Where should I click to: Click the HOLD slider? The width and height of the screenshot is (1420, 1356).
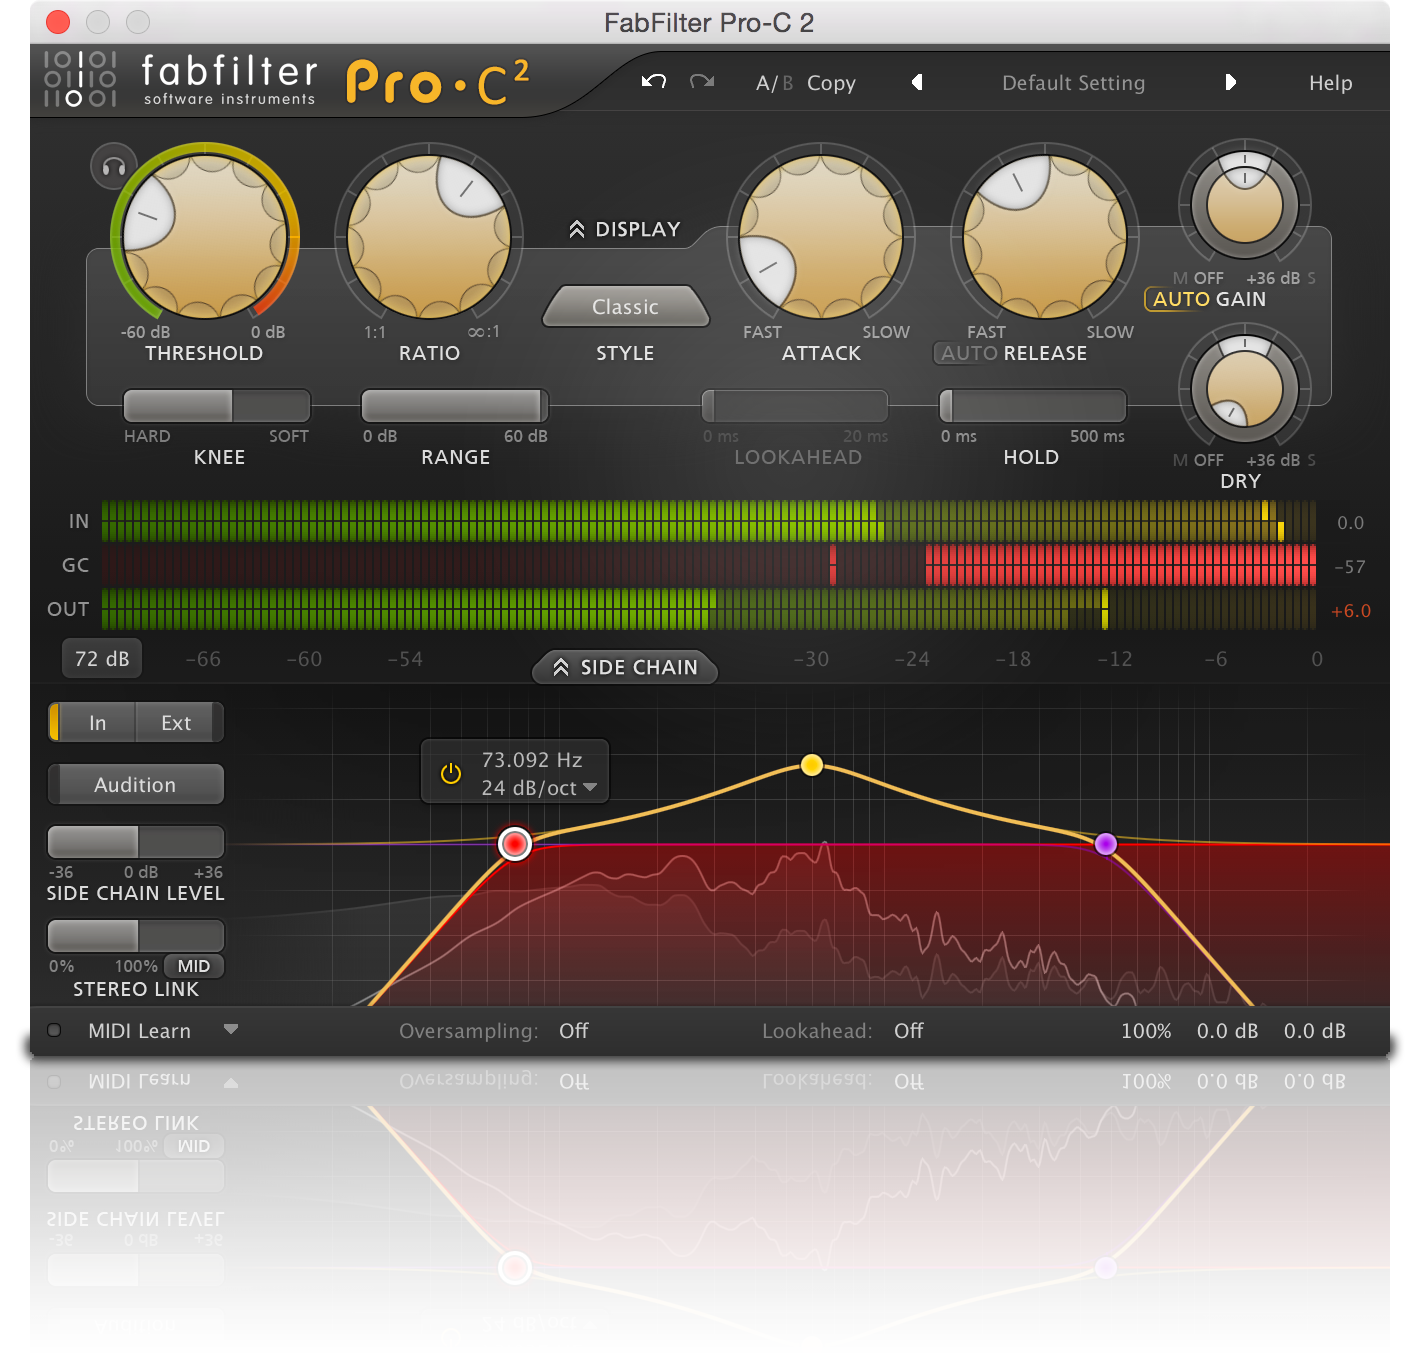point(1033,406)
